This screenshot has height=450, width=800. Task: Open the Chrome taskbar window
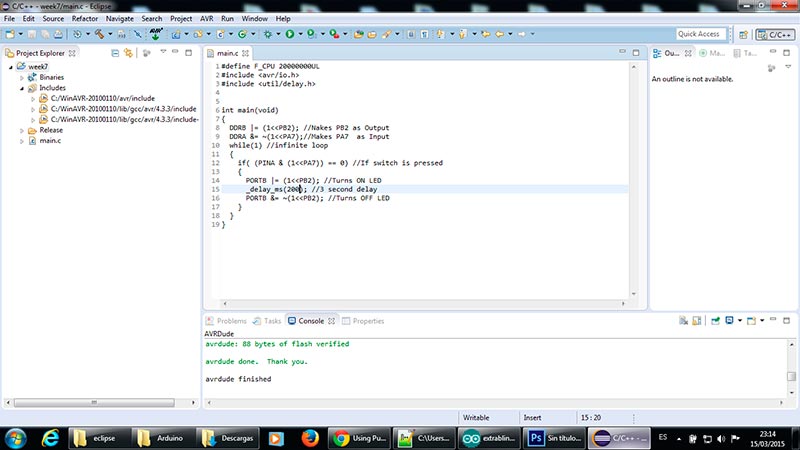359,438
